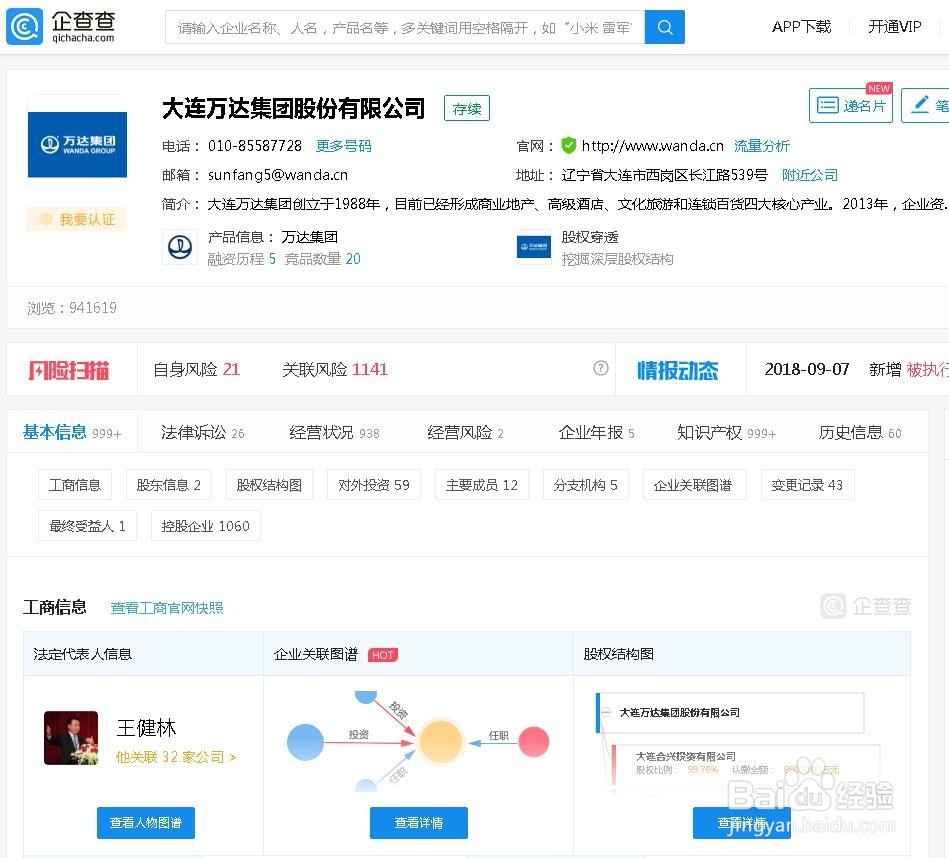This screenshot has height=858, width=949.
Task: Click 流量分析 link
Action: (762, 146)
